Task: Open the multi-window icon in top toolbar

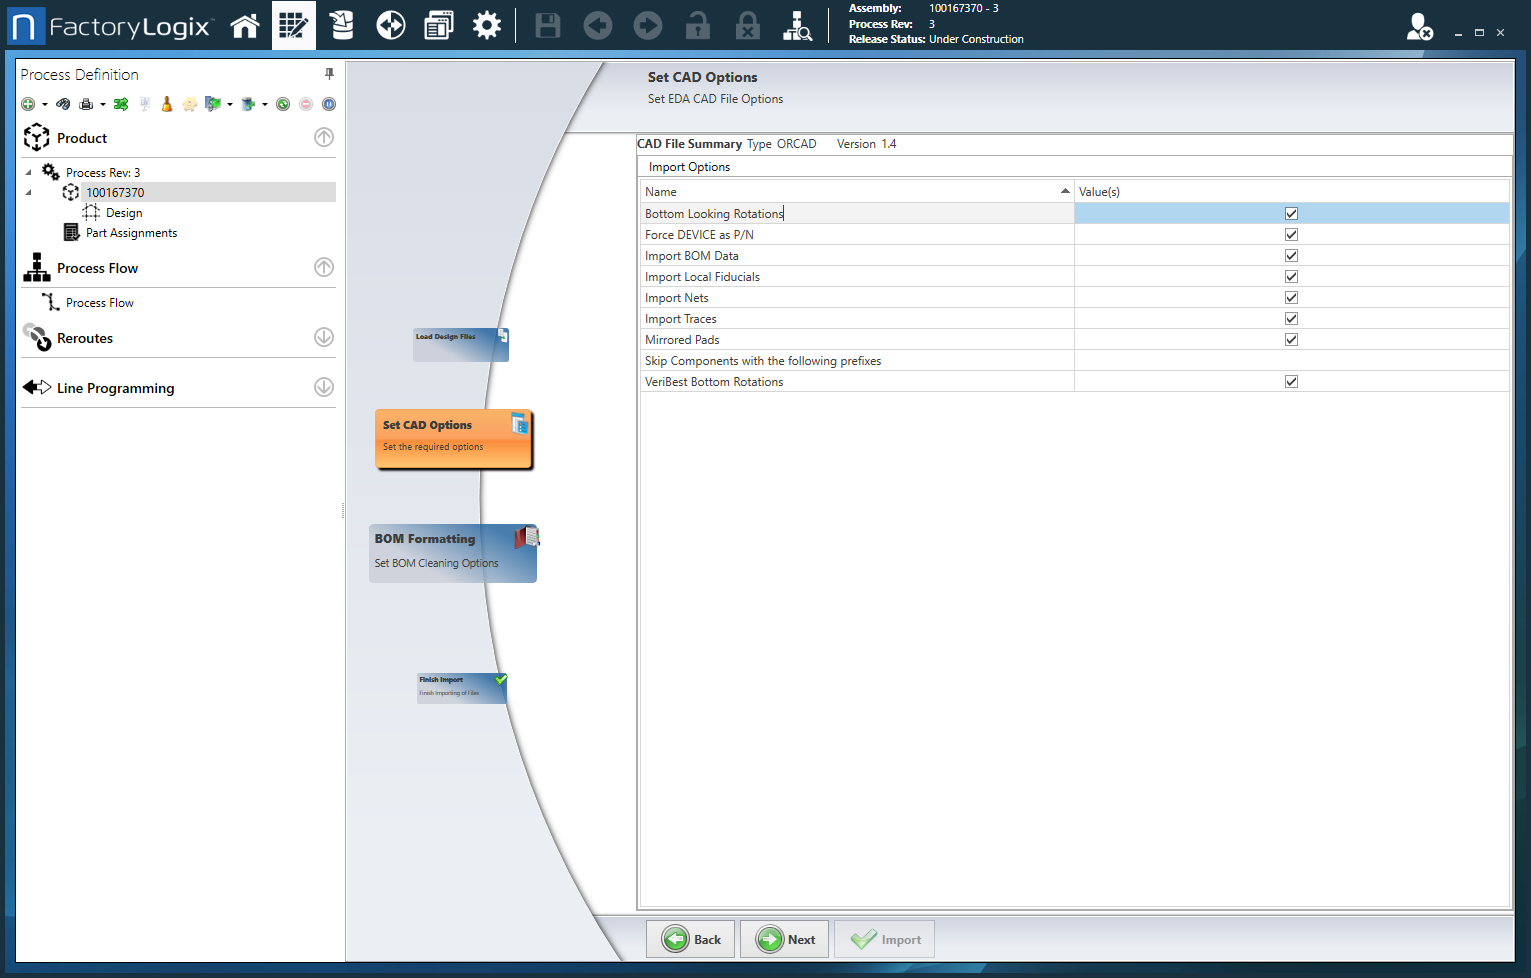Action: (438, 26)
